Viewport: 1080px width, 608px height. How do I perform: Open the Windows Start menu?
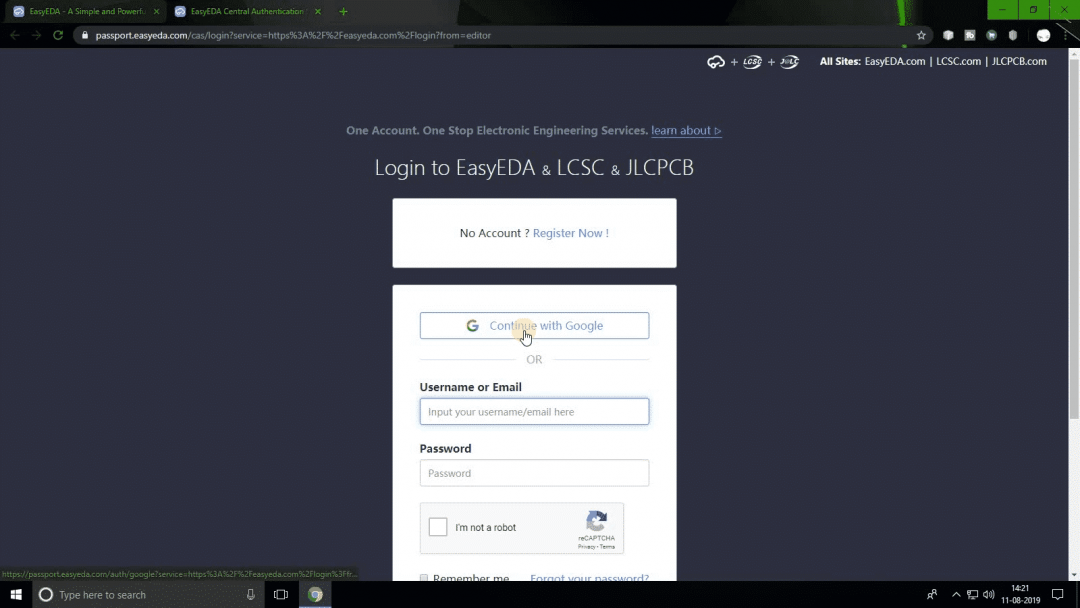pyautogui.click(x=16, y=594)
